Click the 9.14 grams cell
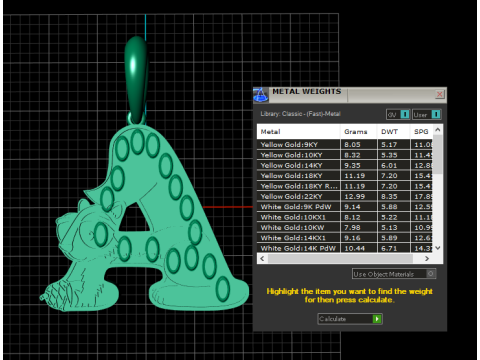Screen dimensions: 480x360 [359, 207]
